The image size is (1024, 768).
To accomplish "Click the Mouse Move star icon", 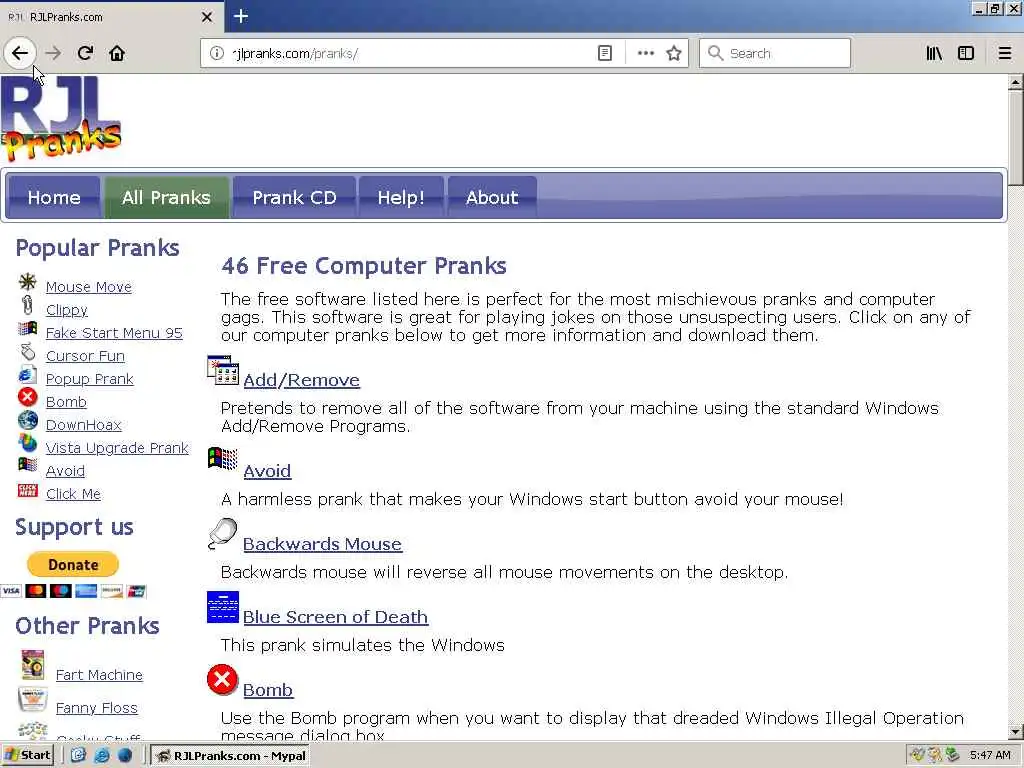I will click(x=27, y=282).
